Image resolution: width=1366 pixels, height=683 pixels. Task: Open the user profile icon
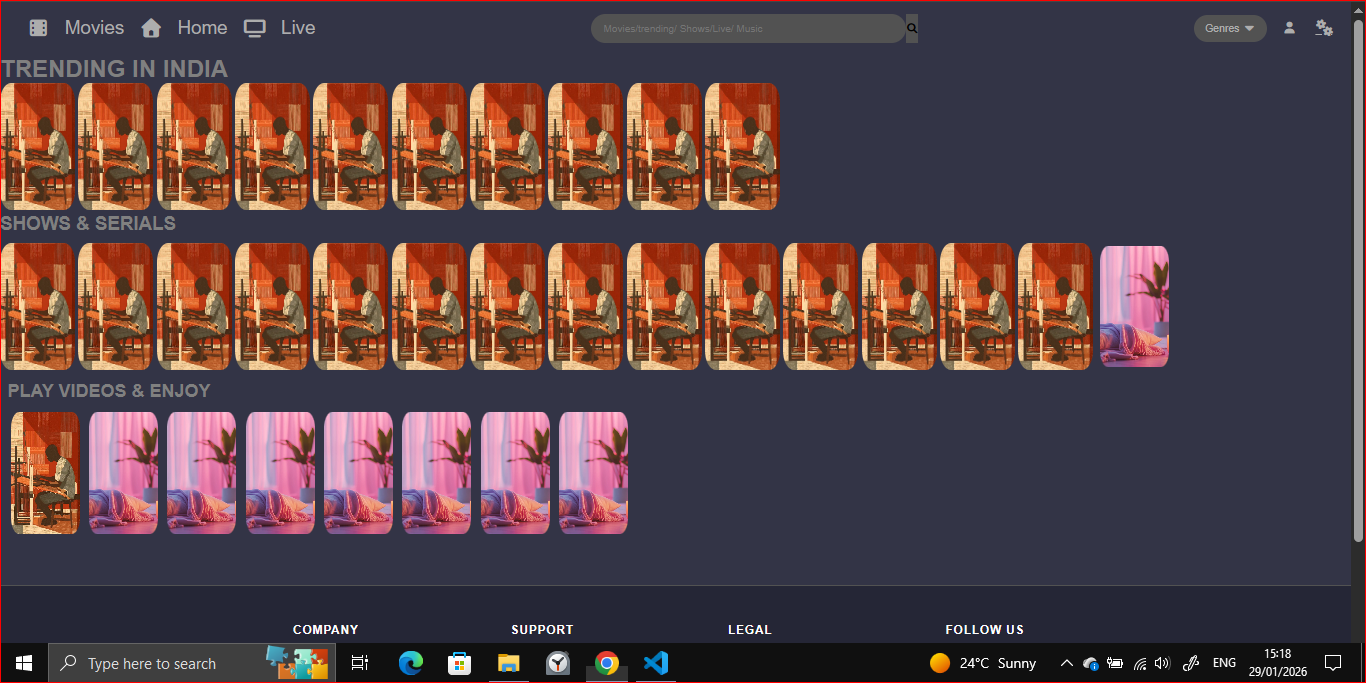1289,28
